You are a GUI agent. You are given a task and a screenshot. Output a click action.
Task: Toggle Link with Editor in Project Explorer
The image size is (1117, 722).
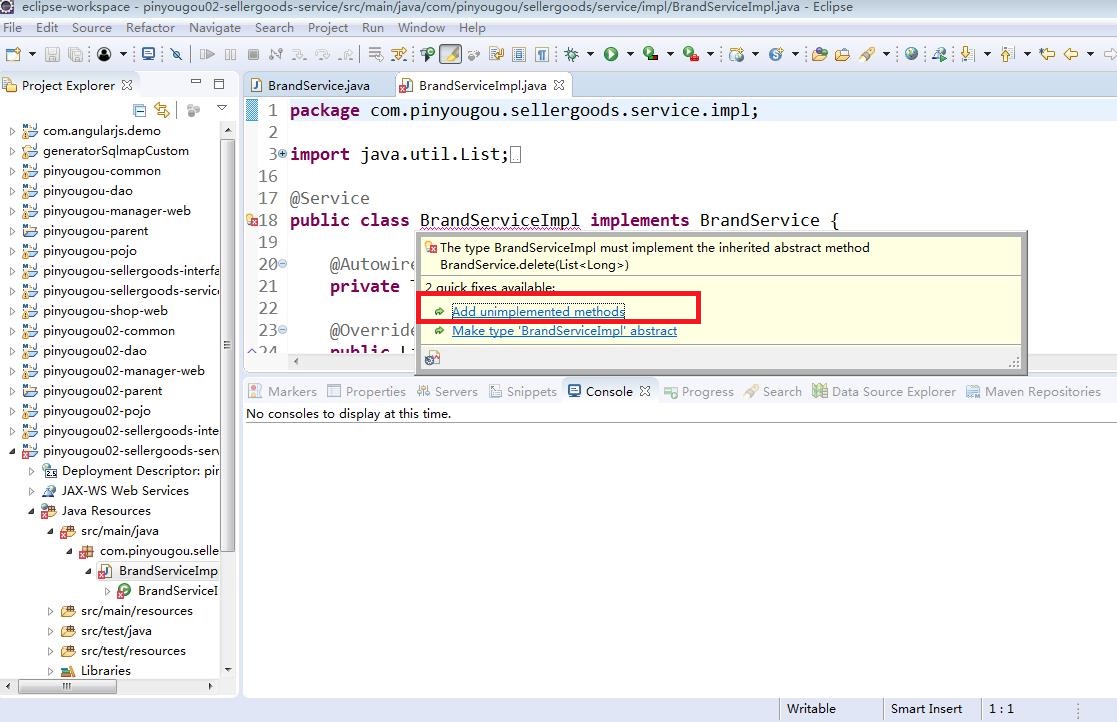click(162, 110)
